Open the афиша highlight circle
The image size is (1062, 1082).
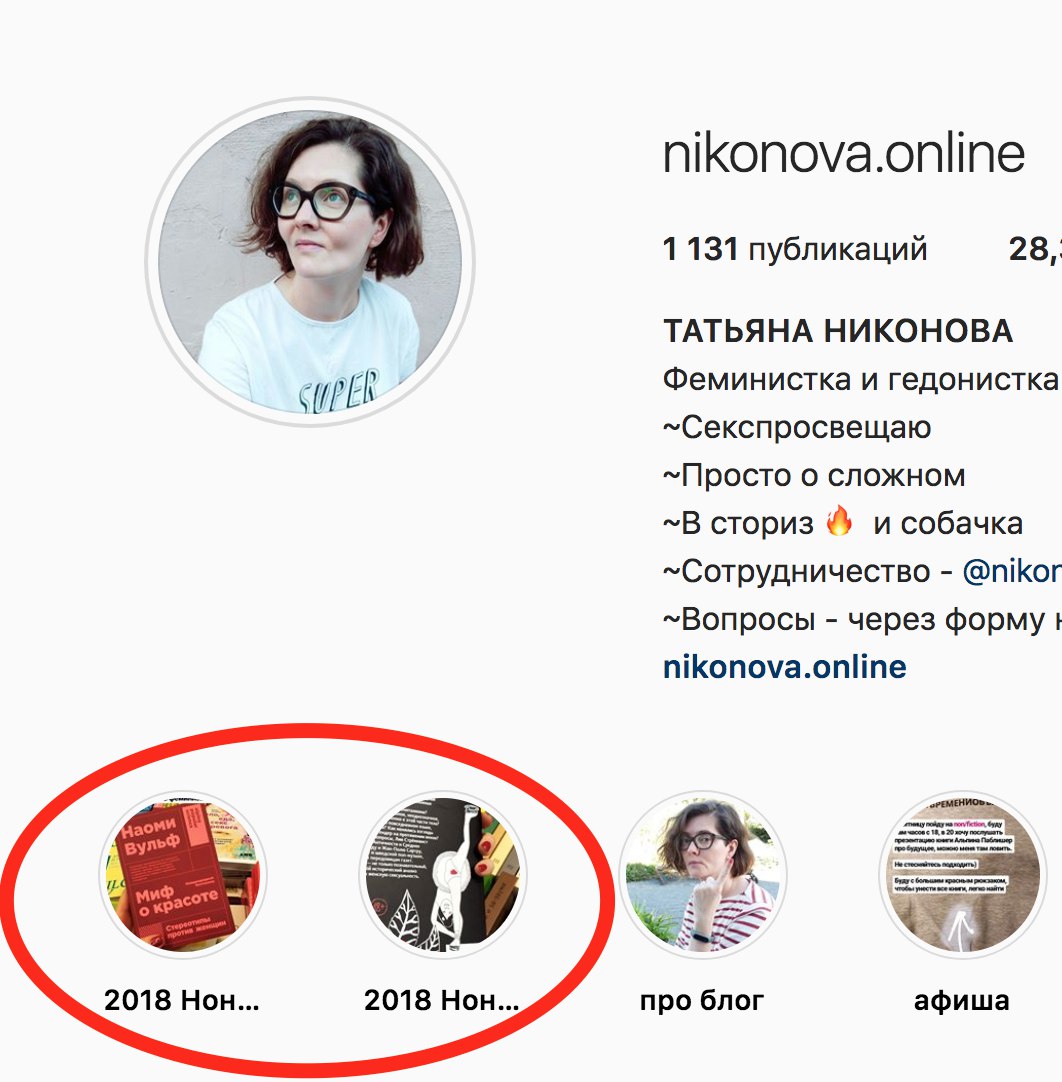point(963,874)
